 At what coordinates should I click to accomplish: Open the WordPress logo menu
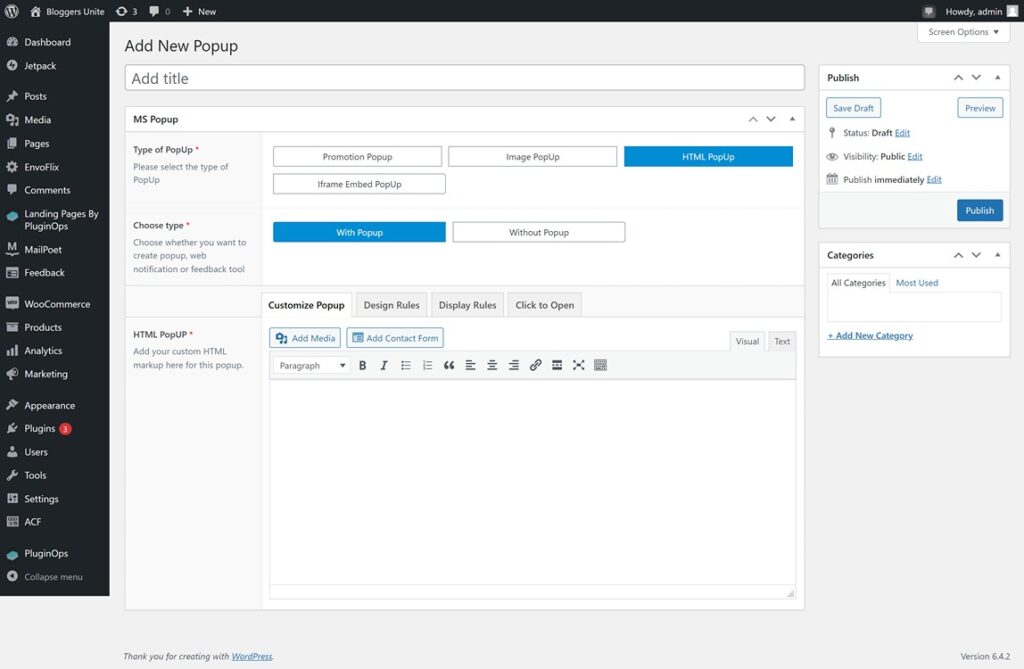12,11
